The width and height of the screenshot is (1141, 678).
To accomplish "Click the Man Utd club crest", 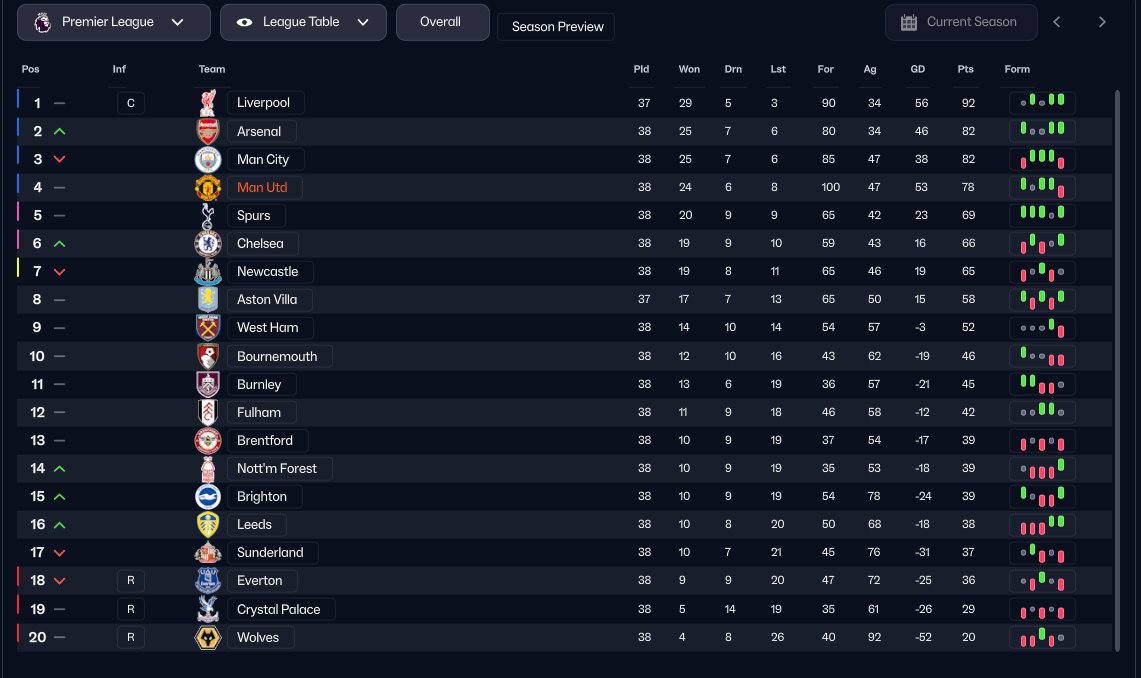I will pyautogui.click(x=208, y=187).
